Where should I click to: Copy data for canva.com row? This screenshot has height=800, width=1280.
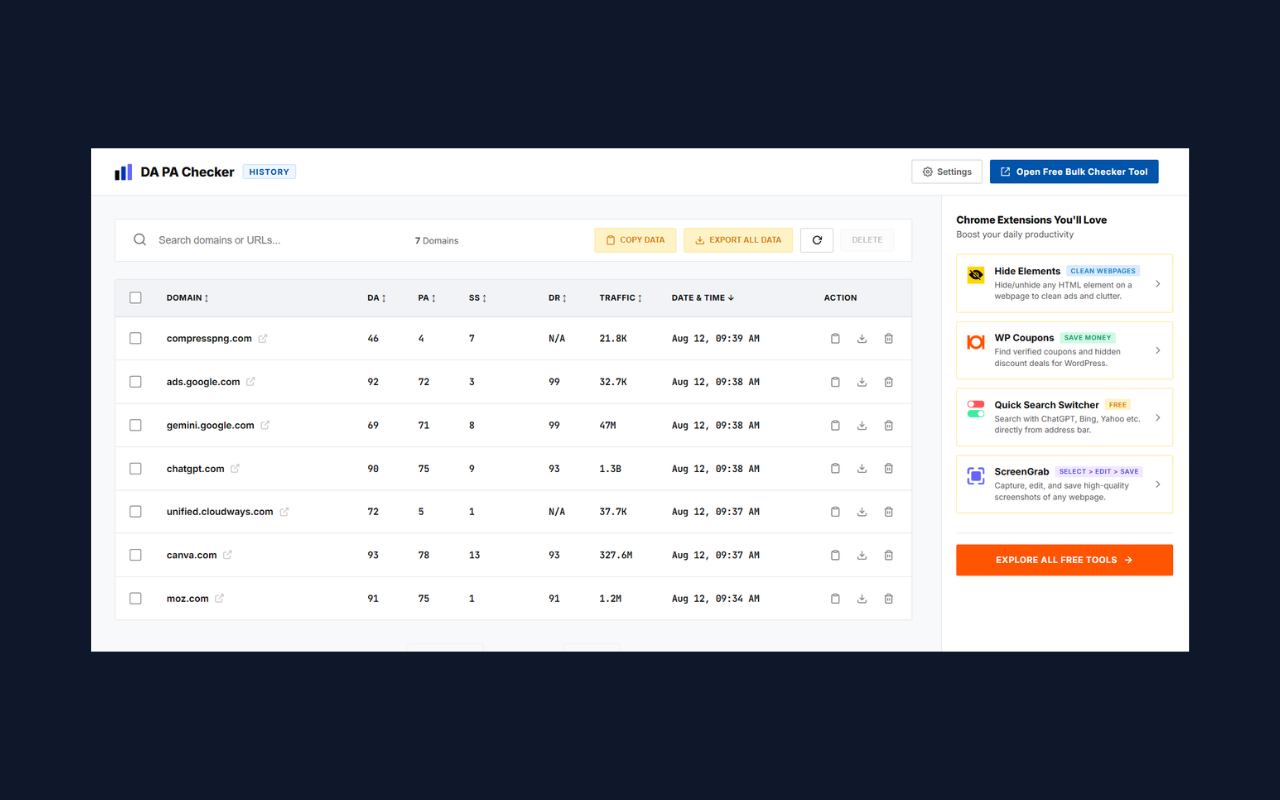[x=836, y=555]
